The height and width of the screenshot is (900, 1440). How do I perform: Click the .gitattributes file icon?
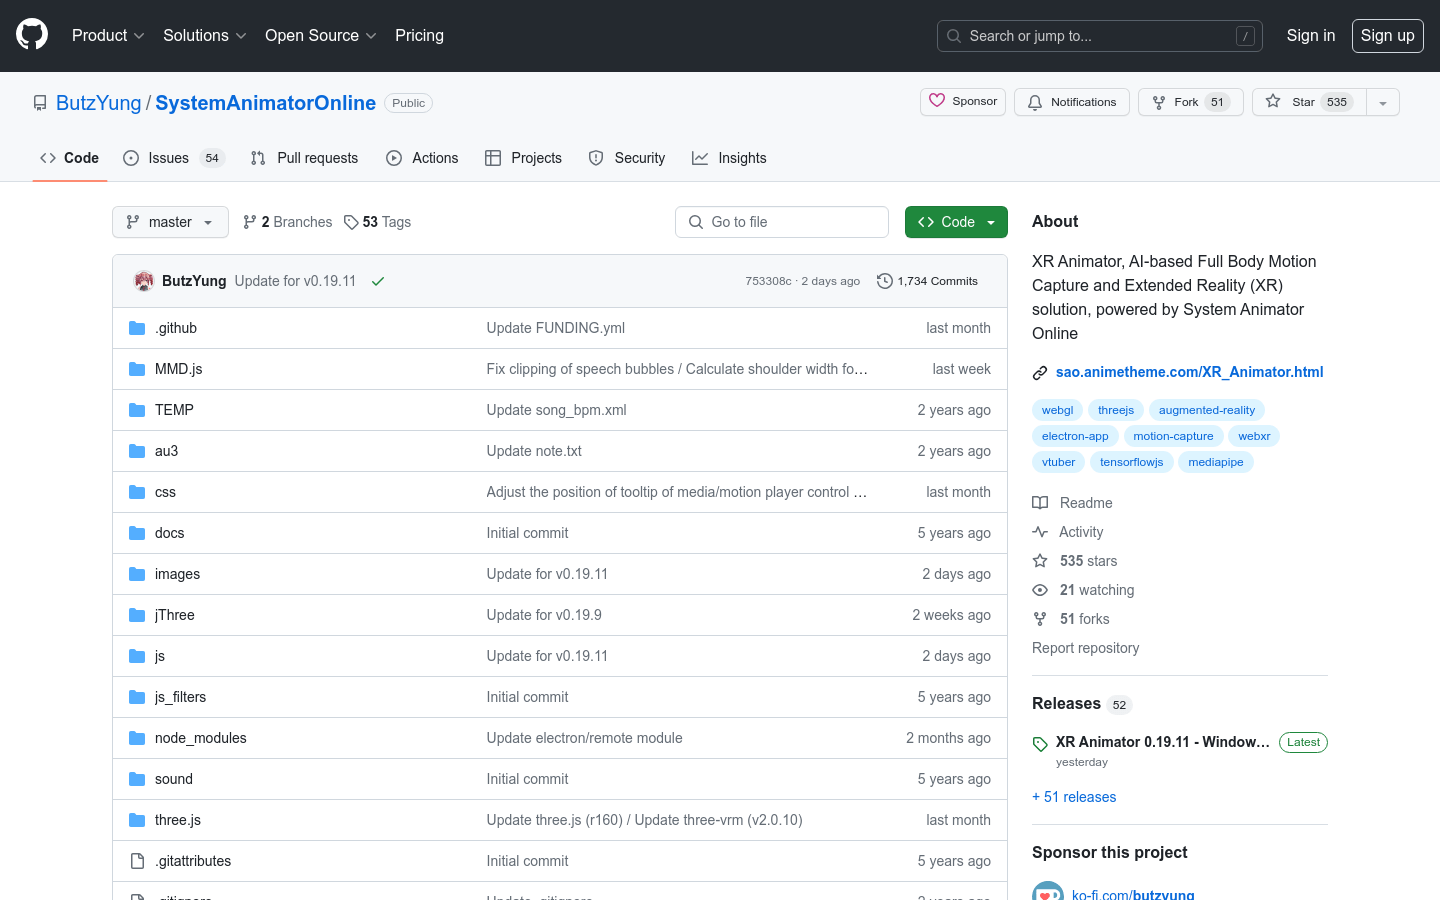[137, 861]
